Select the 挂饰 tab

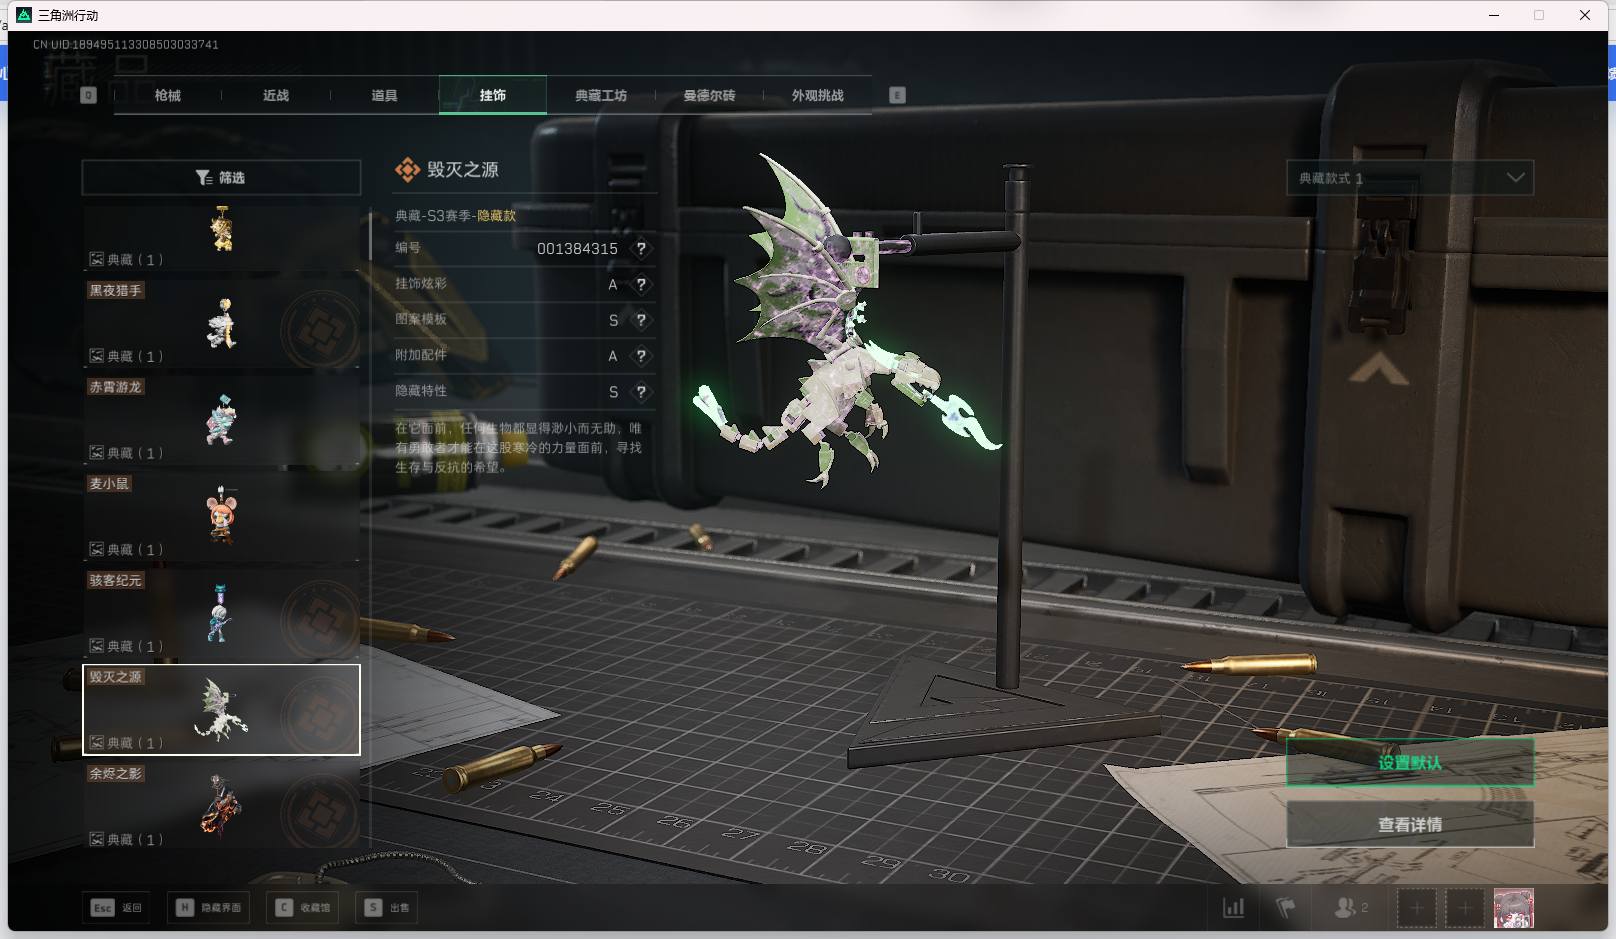493,95
